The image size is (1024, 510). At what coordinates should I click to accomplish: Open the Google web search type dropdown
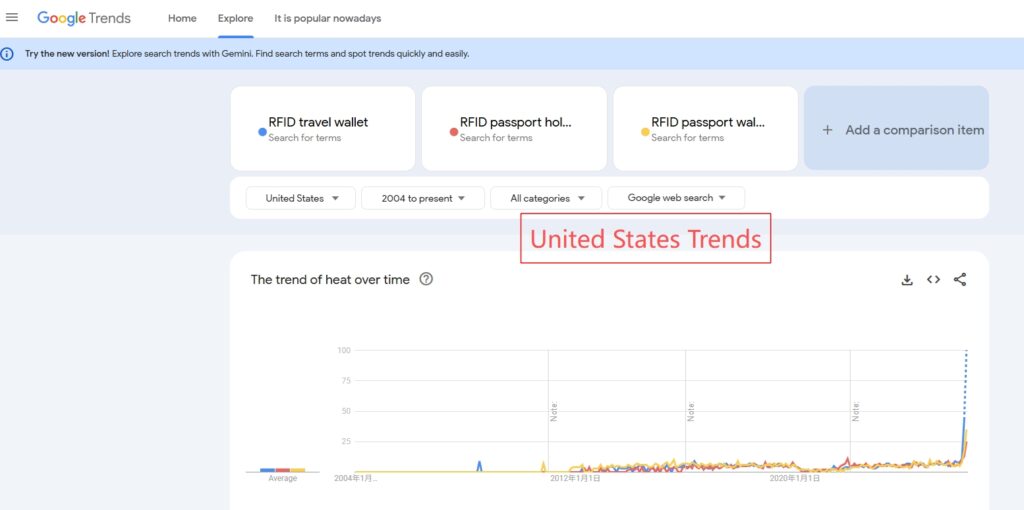click(676, 198)
